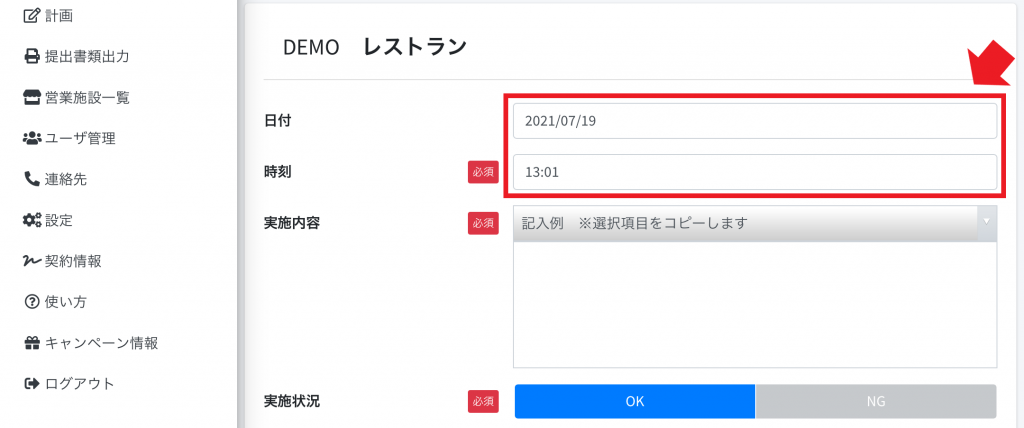The width and height of the screenshot is (1024, 428).
Task: Click the printer icon for 提出書類出力
Action: tap(31, 57)
